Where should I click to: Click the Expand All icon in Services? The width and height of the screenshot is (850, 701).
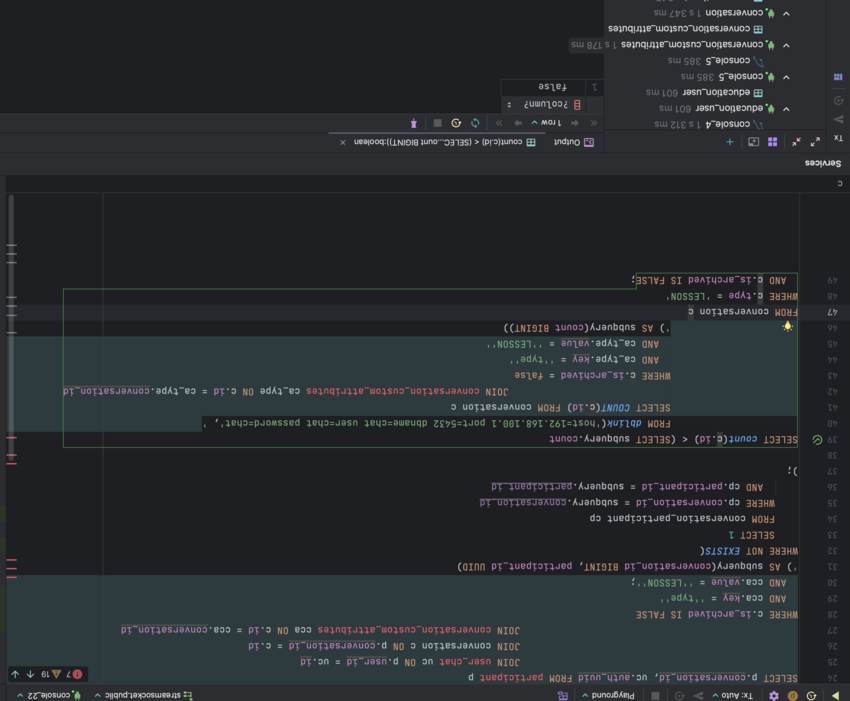(x=815, y=142)
